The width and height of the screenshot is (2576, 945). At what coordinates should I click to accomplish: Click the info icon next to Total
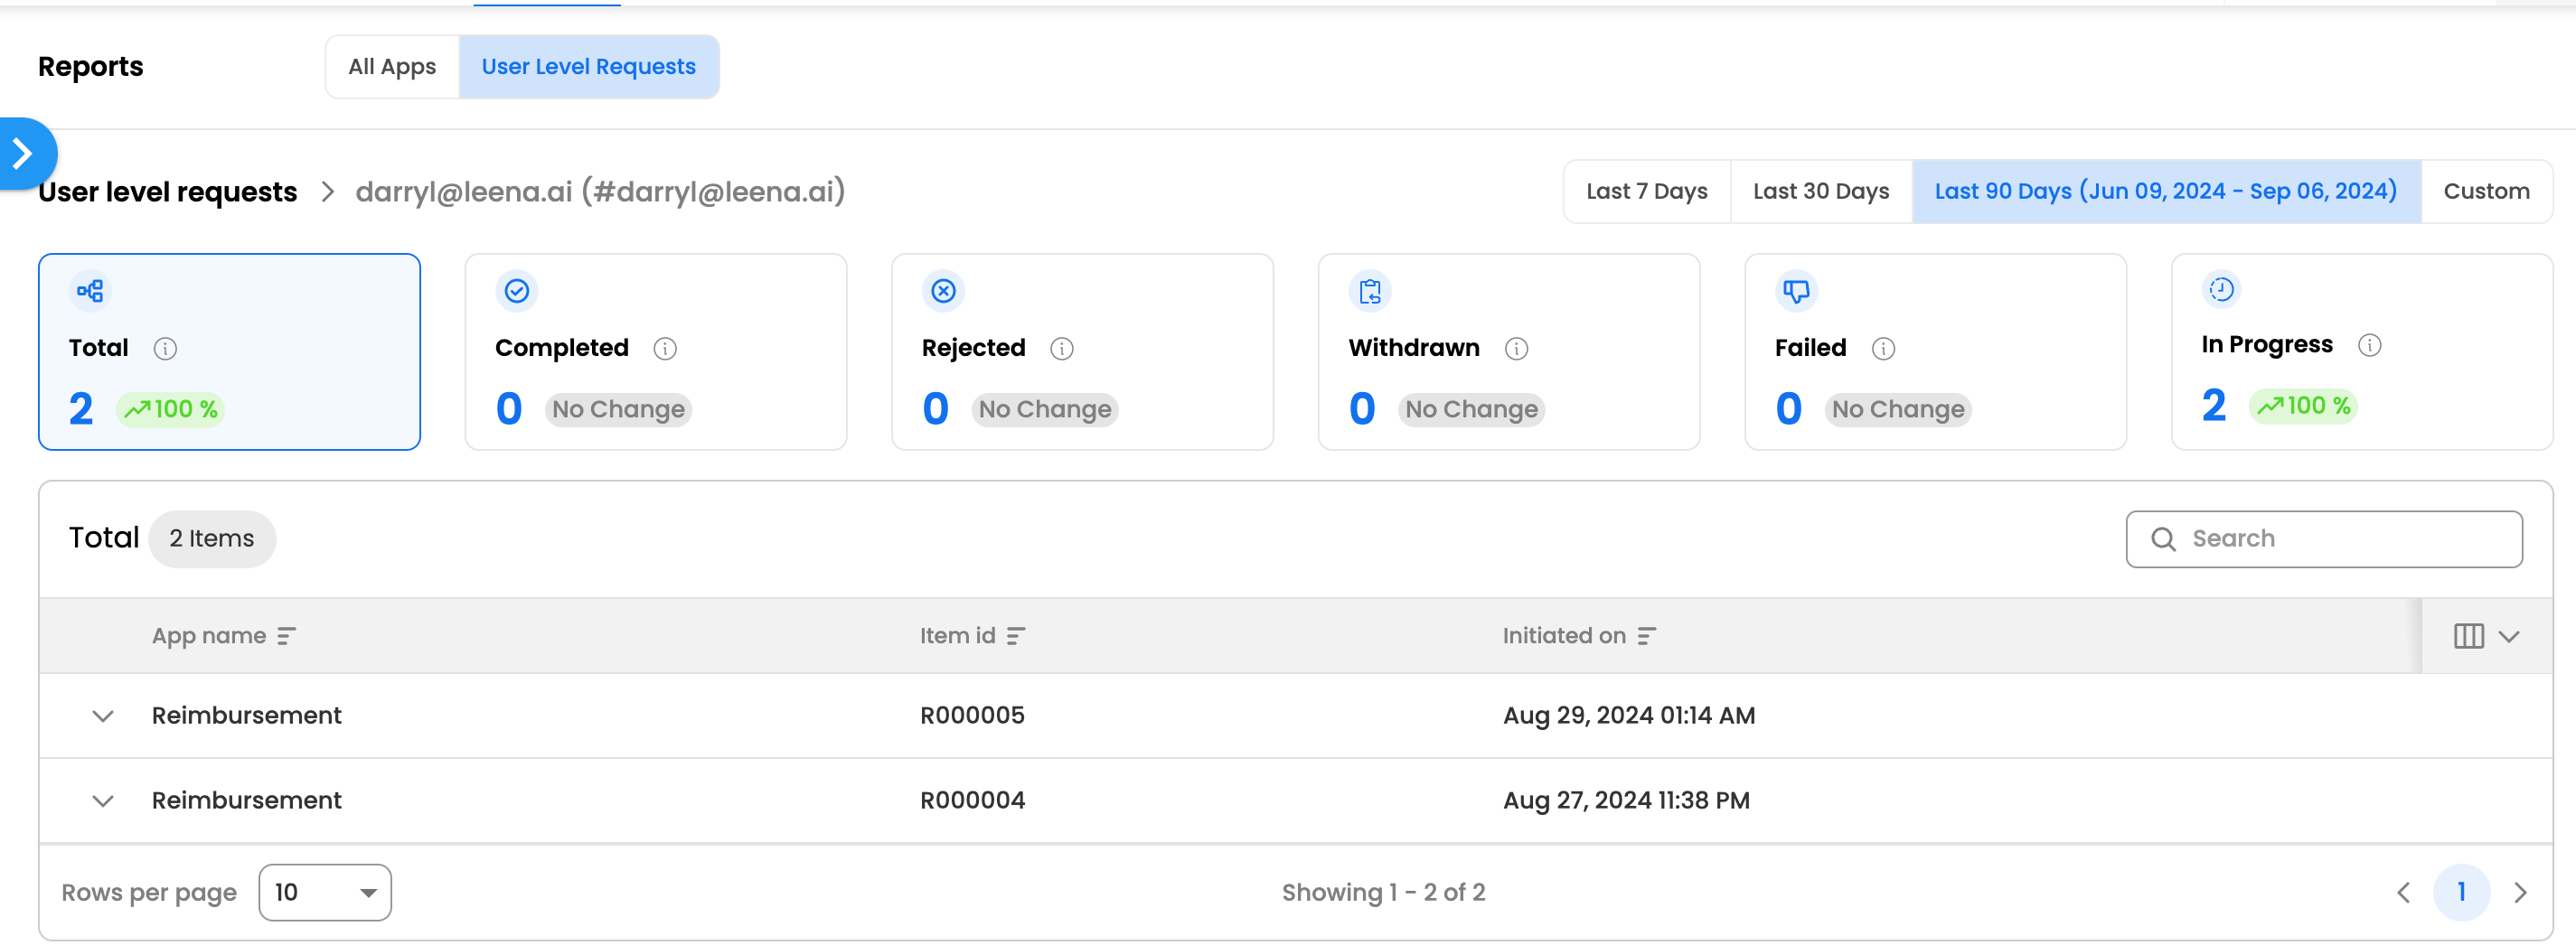tap(165, 348)
